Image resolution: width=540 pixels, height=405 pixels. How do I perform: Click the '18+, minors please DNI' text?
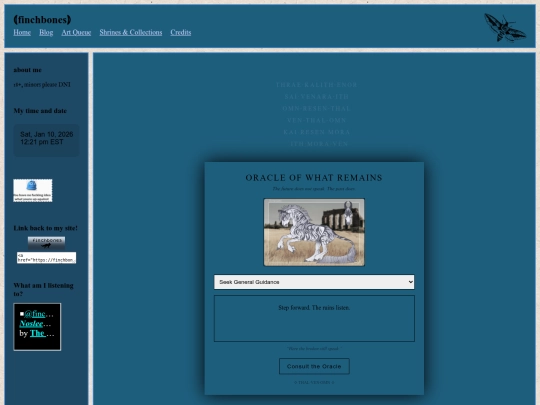tap(42, 85)
